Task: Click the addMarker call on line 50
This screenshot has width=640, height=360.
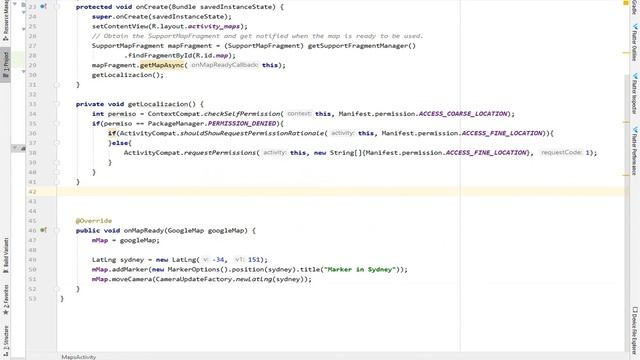Action: [x=130, y=269]
